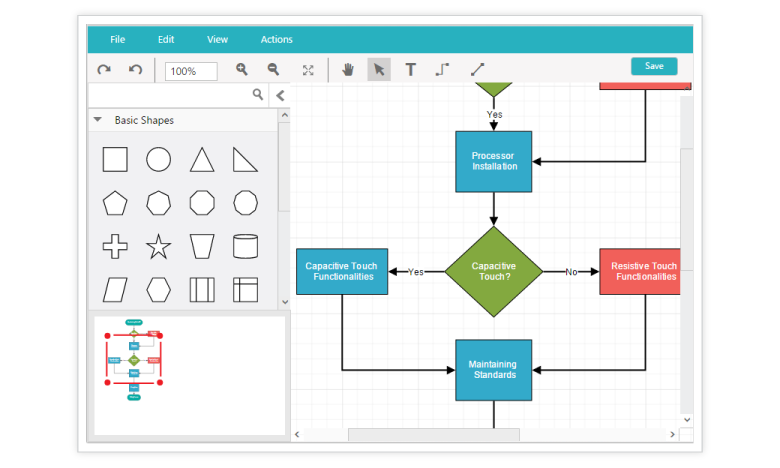Activate the pointer select tool

coord(379,70)
